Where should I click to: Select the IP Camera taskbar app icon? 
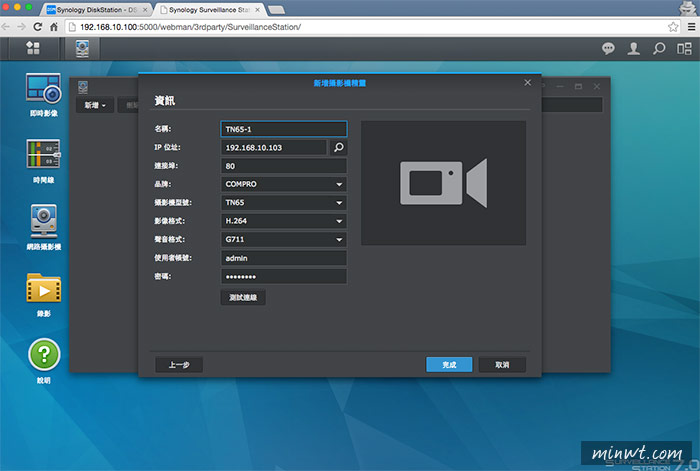[x=82, y=48]
